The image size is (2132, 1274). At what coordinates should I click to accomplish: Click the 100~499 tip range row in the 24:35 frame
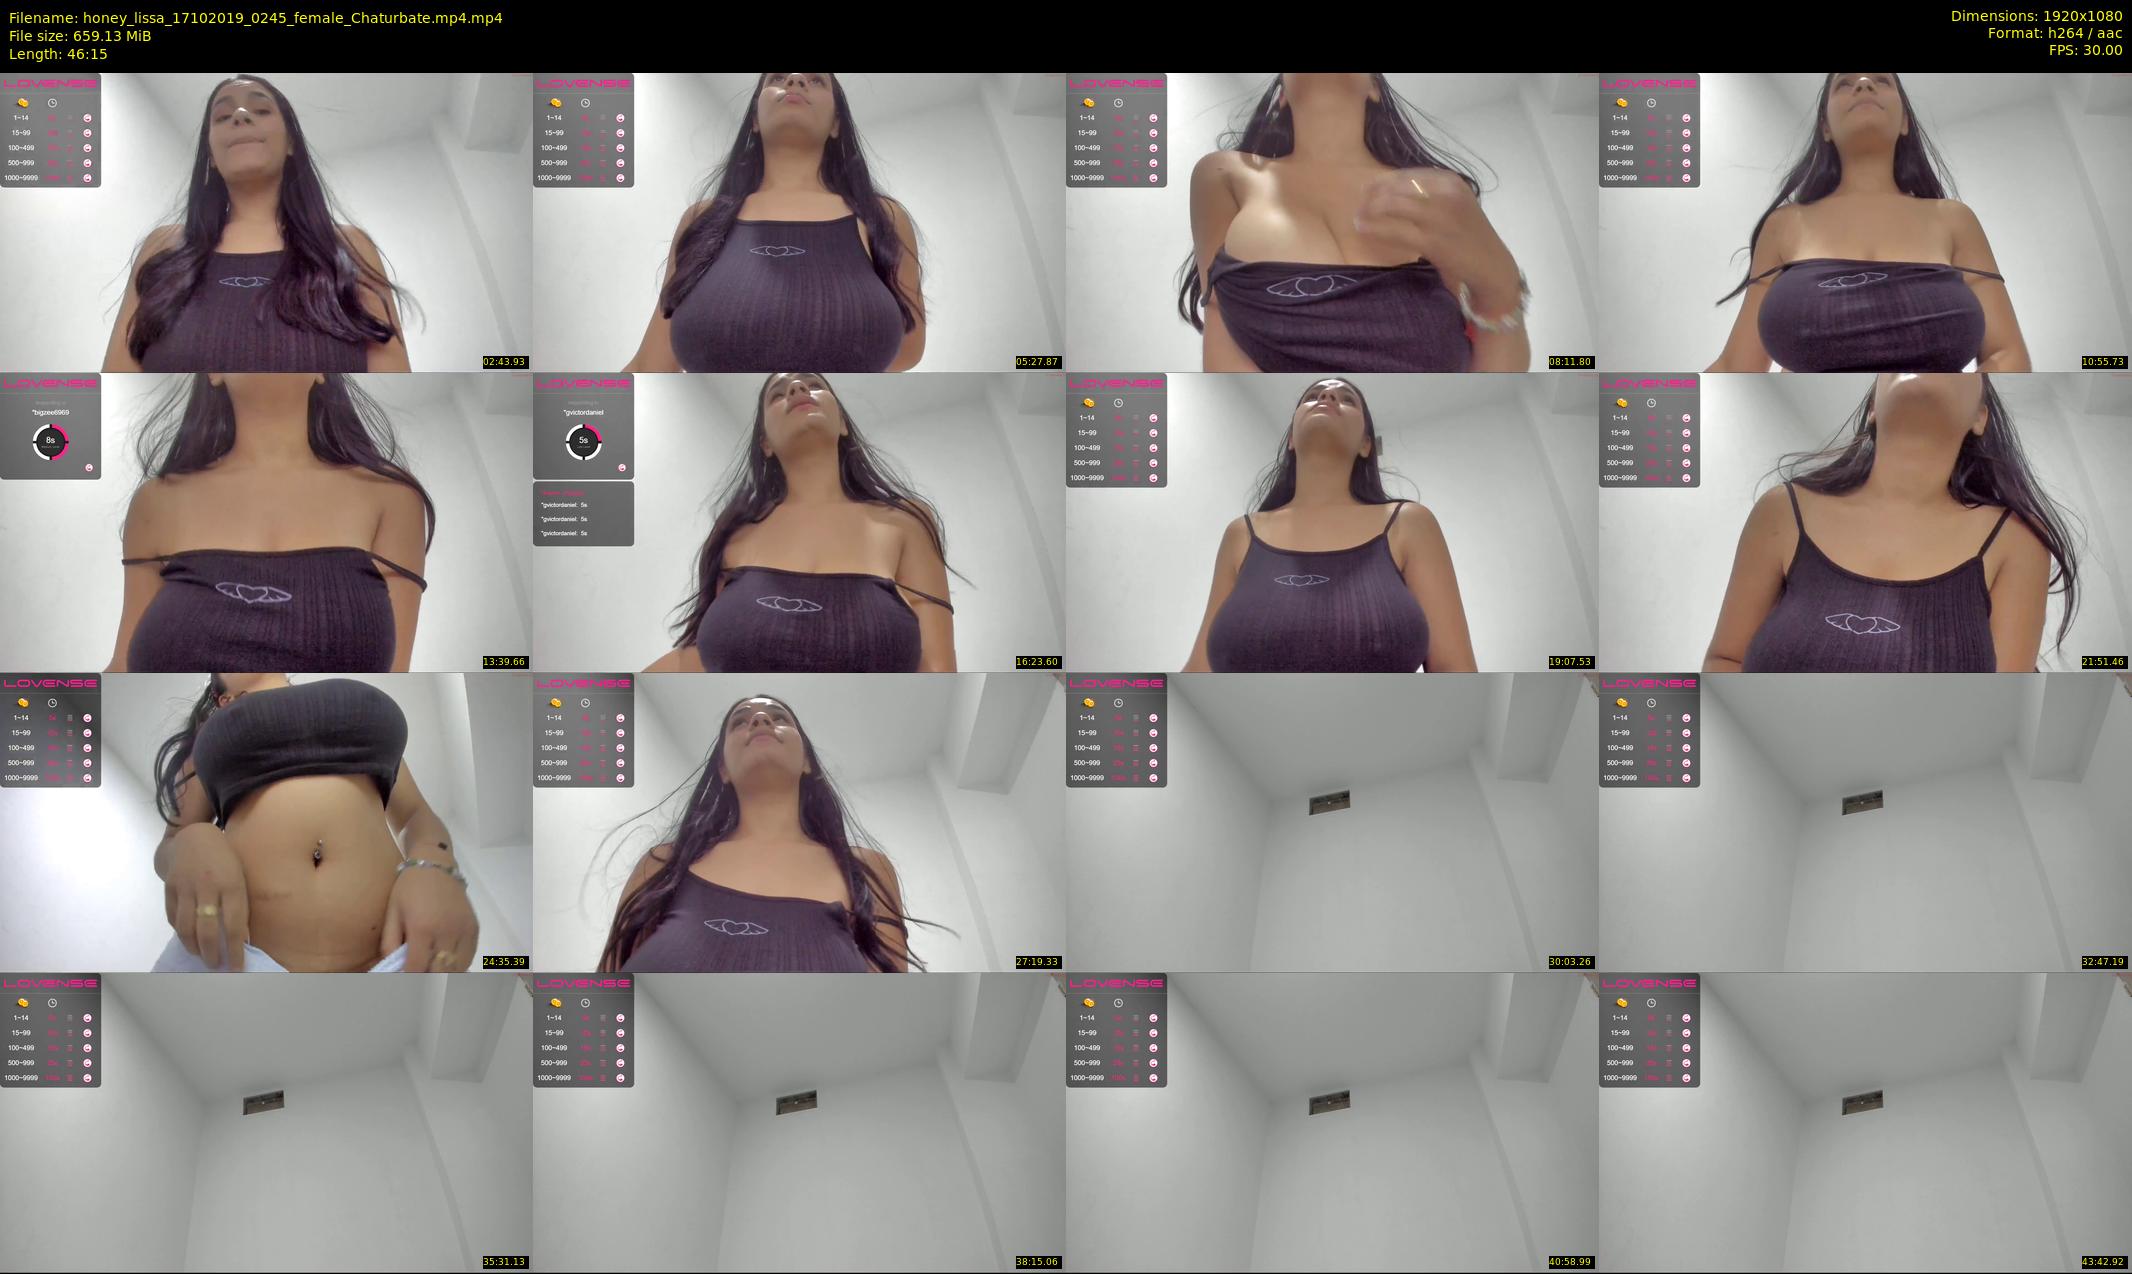tap(50, 748)
